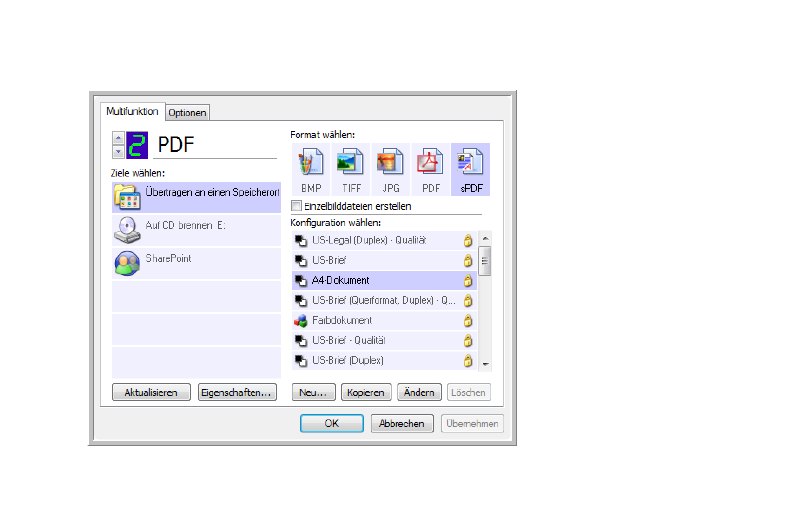792x518 pixels.
Task: Confirm with the OK button
Action: click(x=332, y=423)
